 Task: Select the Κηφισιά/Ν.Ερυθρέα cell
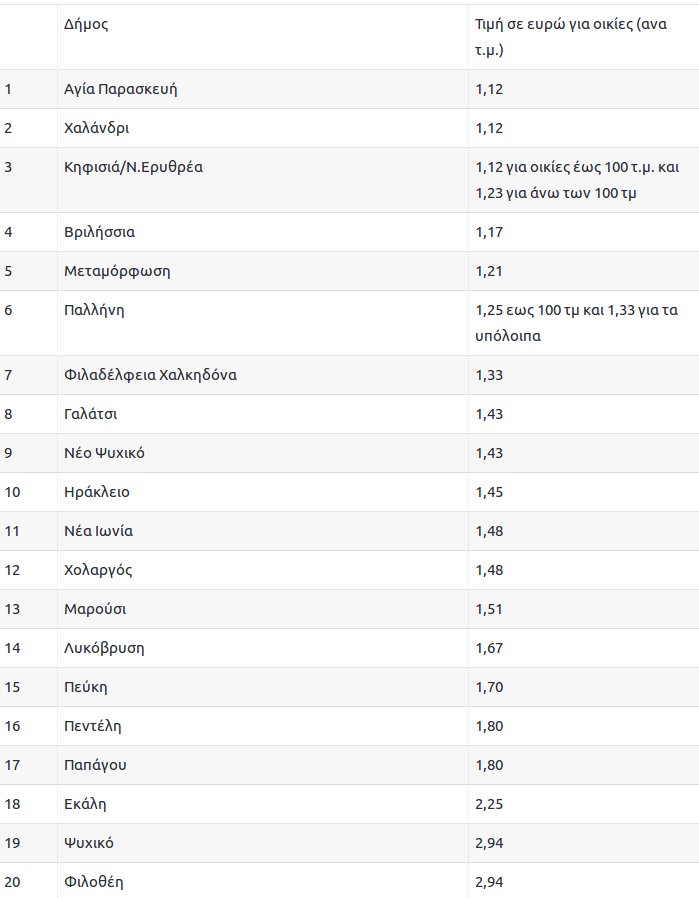[x=133, y=168]
